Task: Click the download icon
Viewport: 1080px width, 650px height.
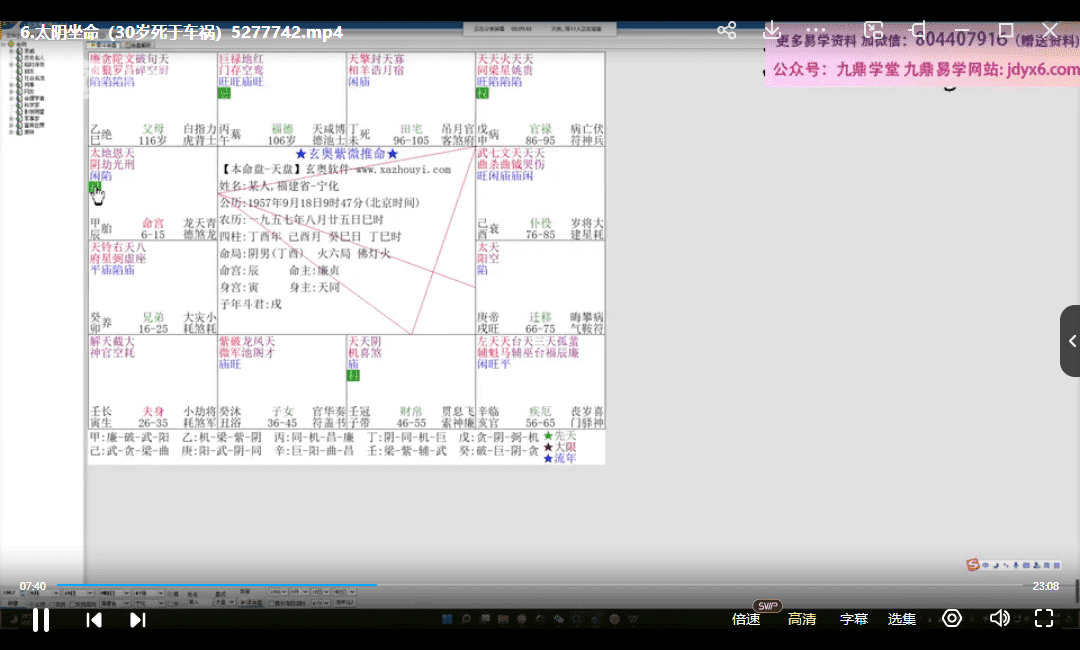Action: pyautogui.click(x=772, y=31)
